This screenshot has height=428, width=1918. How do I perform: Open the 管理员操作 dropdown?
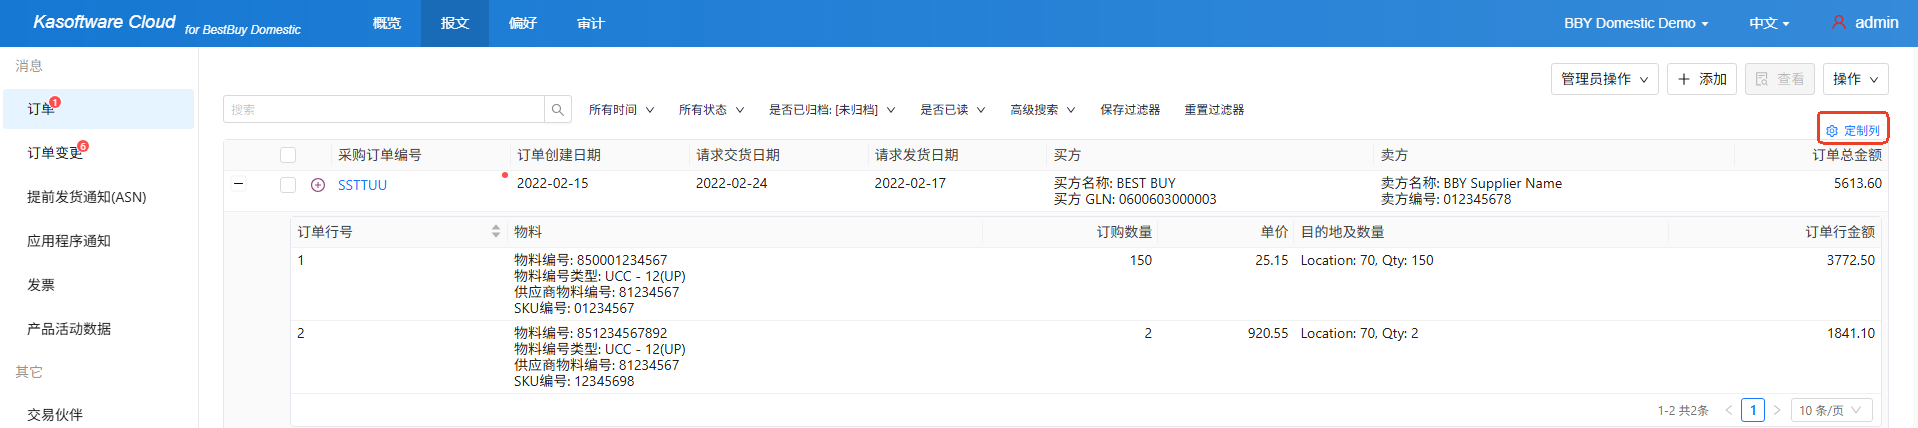1604,79
